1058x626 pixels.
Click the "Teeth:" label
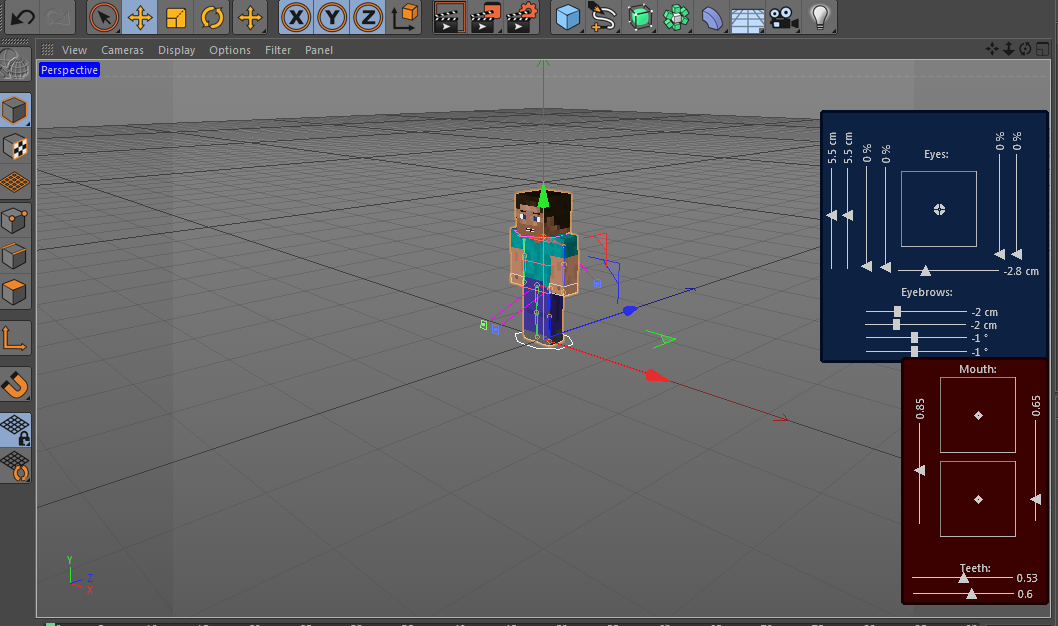click(976, 568)
